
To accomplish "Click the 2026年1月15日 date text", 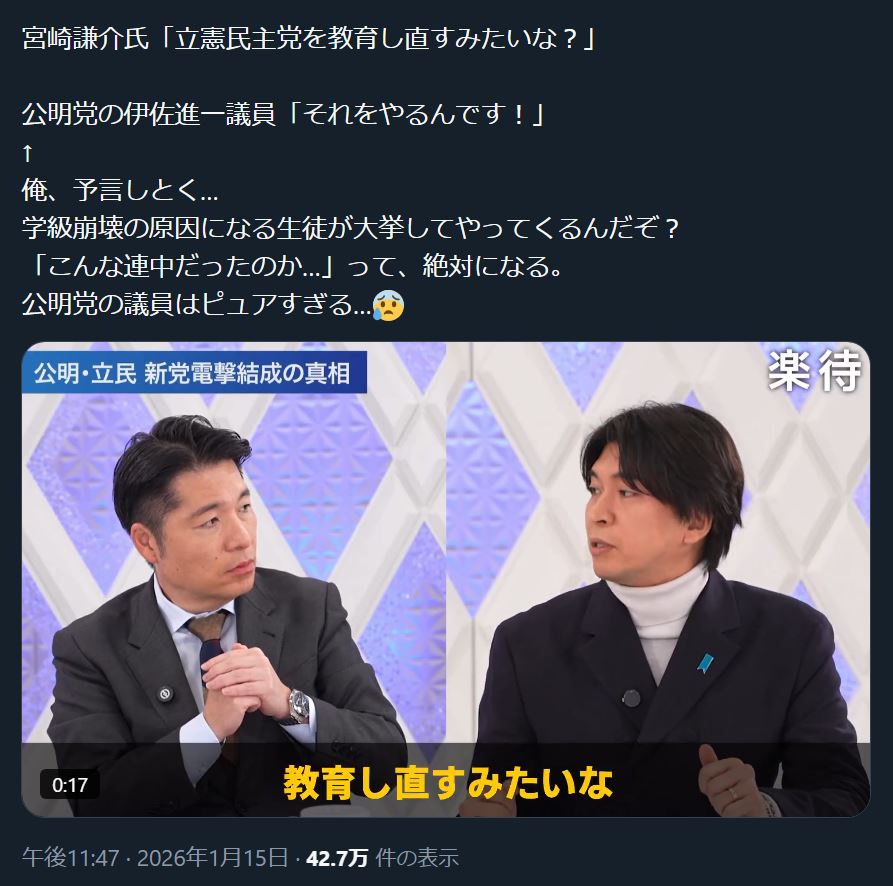I will pyautogui.click(x=212, y=857).
